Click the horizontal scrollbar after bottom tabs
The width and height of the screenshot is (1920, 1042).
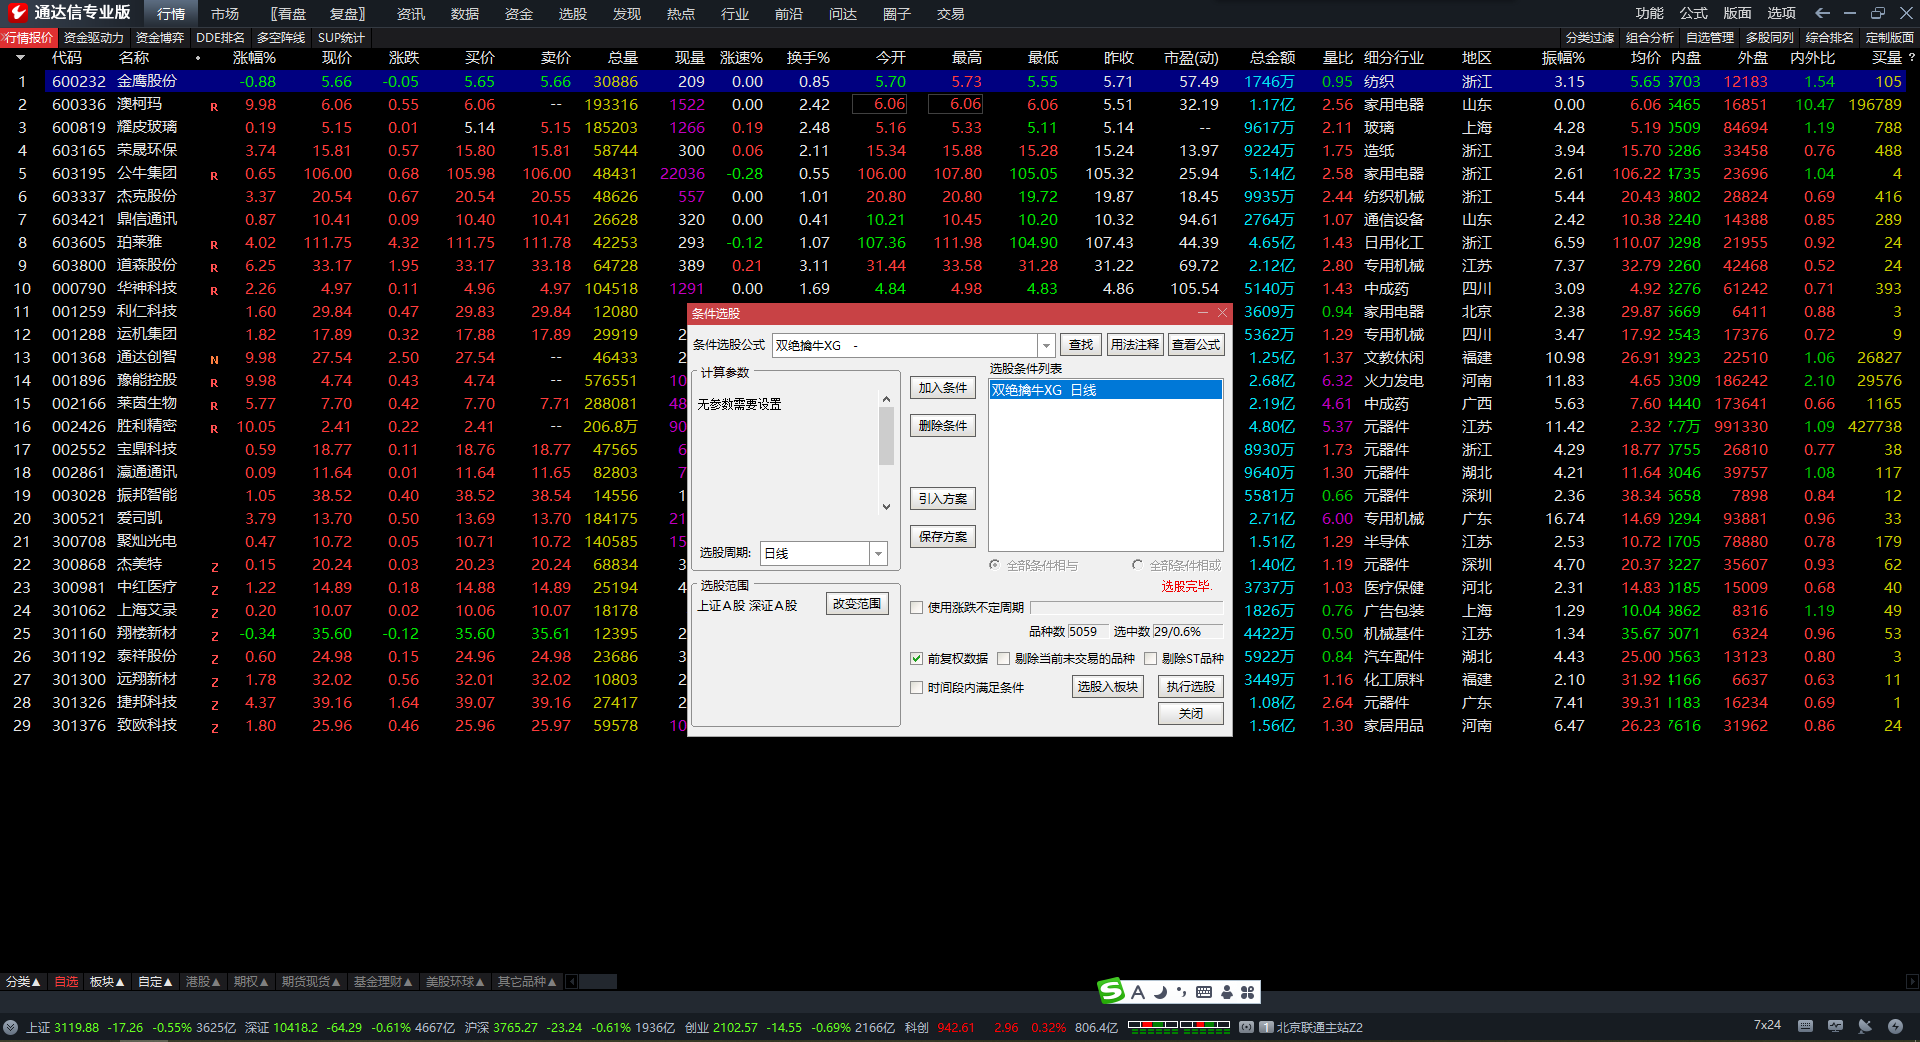(x=598, y=982)
